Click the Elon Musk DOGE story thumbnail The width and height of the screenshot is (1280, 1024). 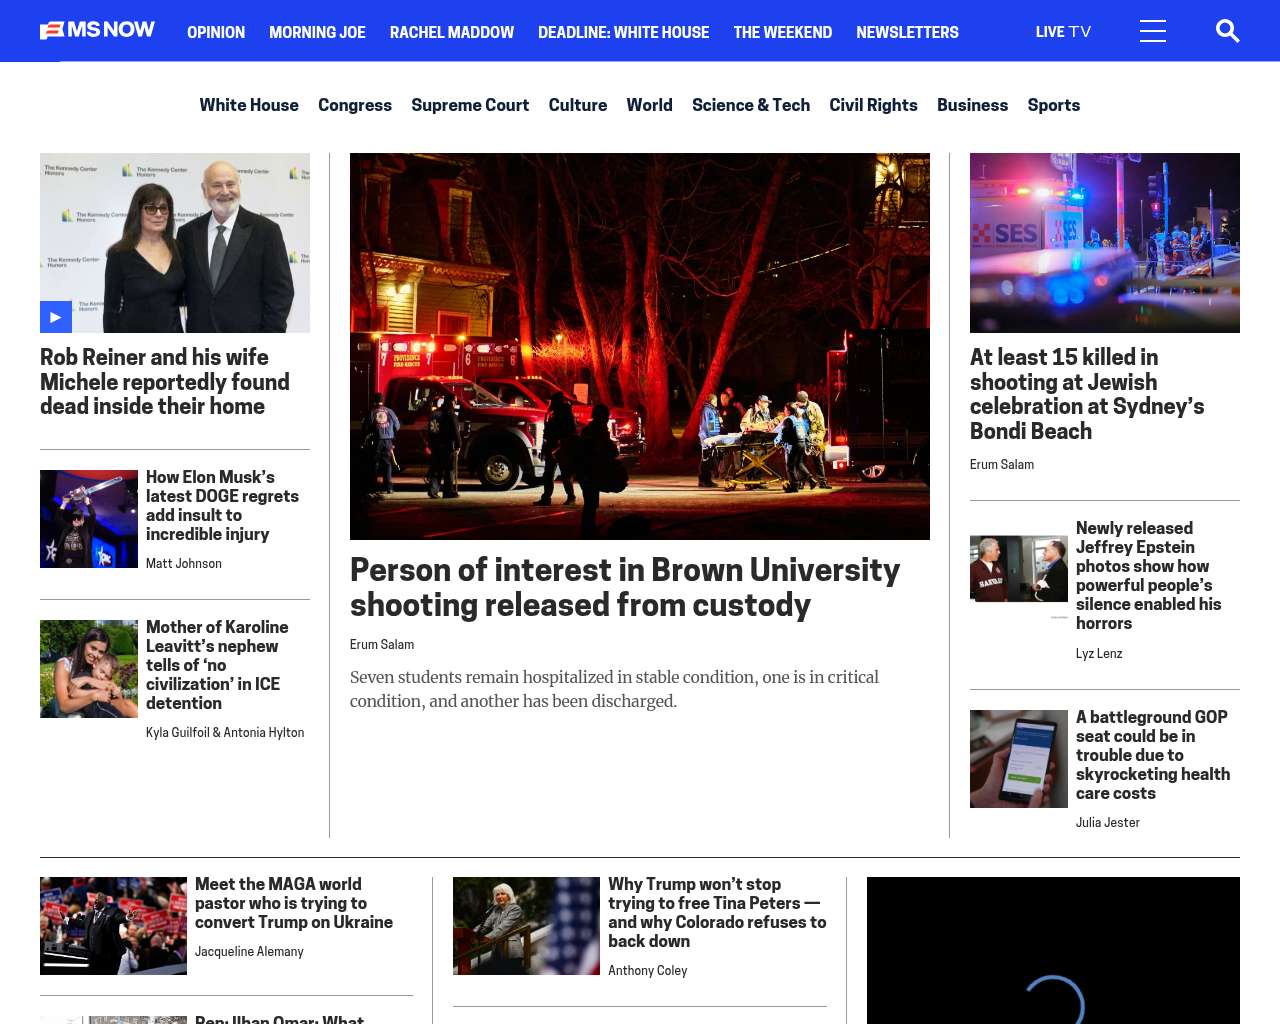[x=89, y=519]
